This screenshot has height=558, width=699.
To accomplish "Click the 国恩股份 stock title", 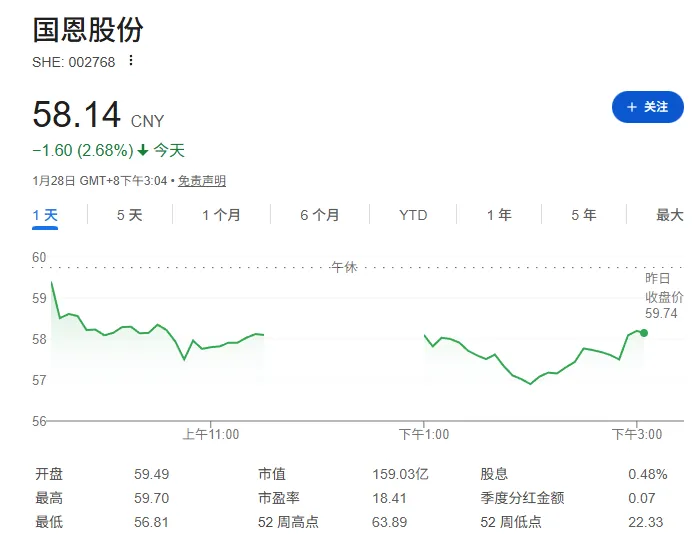I will [x=88, y=28].
